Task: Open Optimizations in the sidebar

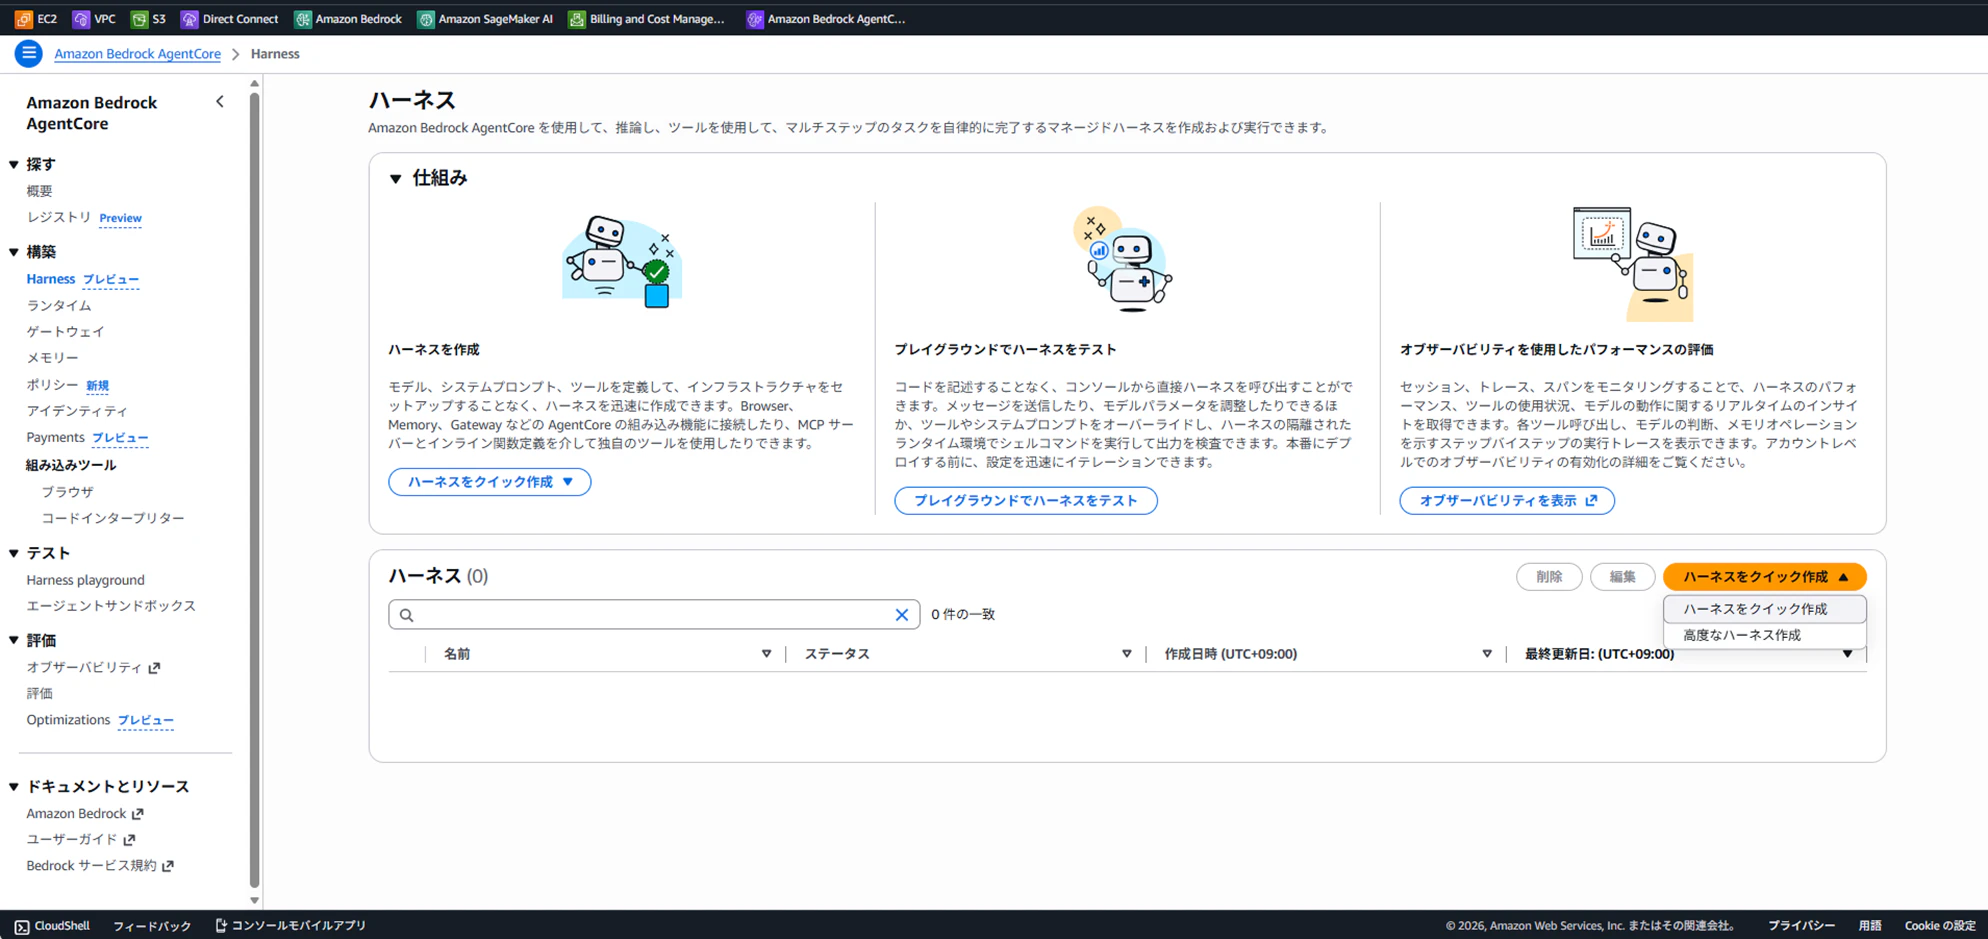Action: [x=68, y=720]
